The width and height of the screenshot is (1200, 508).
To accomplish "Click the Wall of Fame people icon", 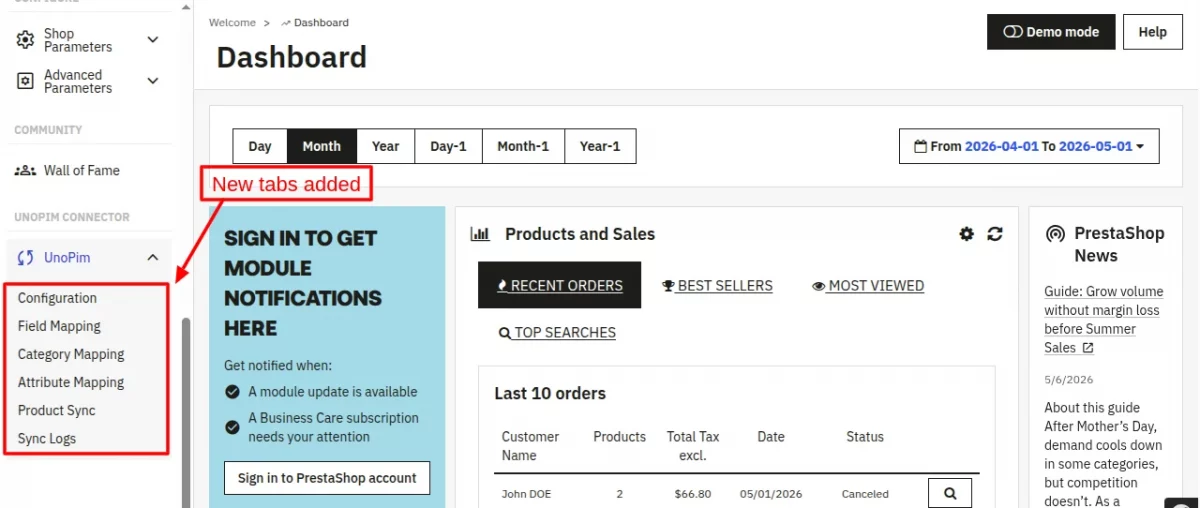I will pyautogui.click(x=25, y=171).
